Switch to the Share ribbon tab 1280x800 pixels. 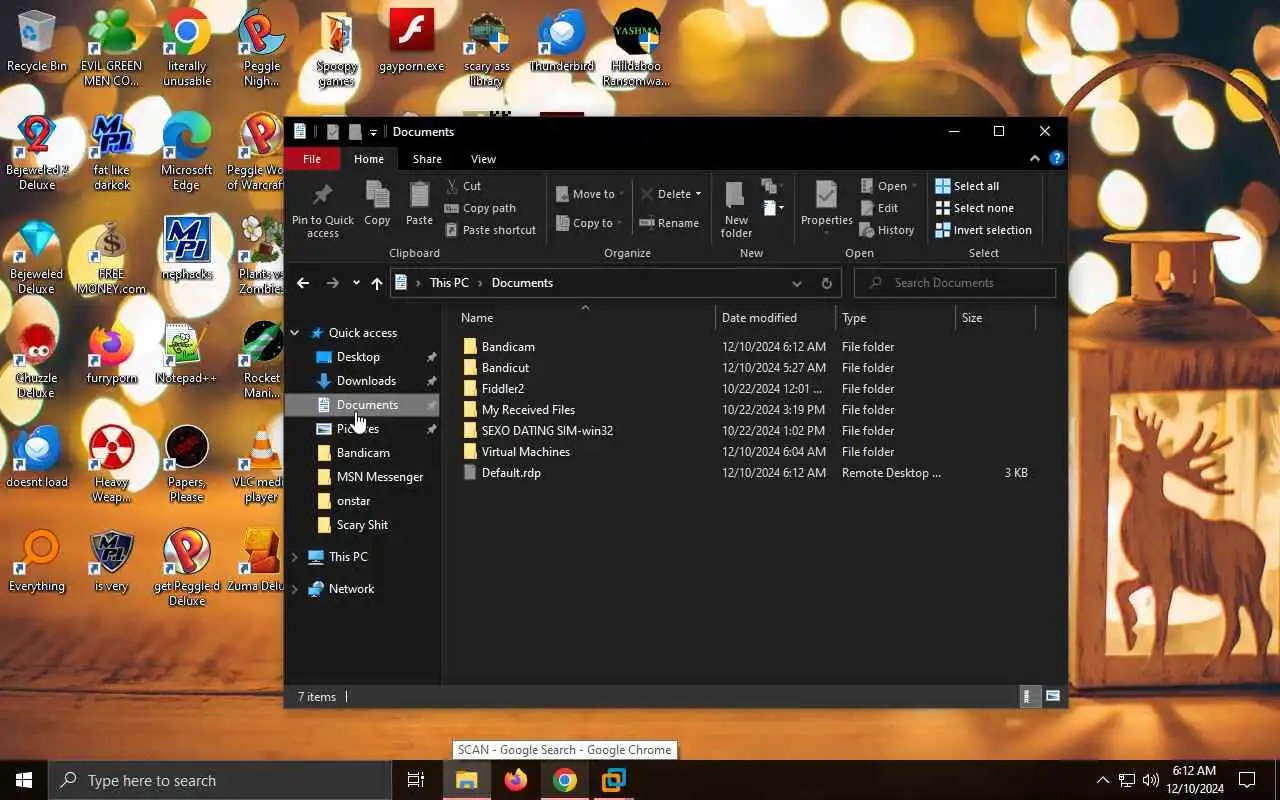tap(427, 159)
